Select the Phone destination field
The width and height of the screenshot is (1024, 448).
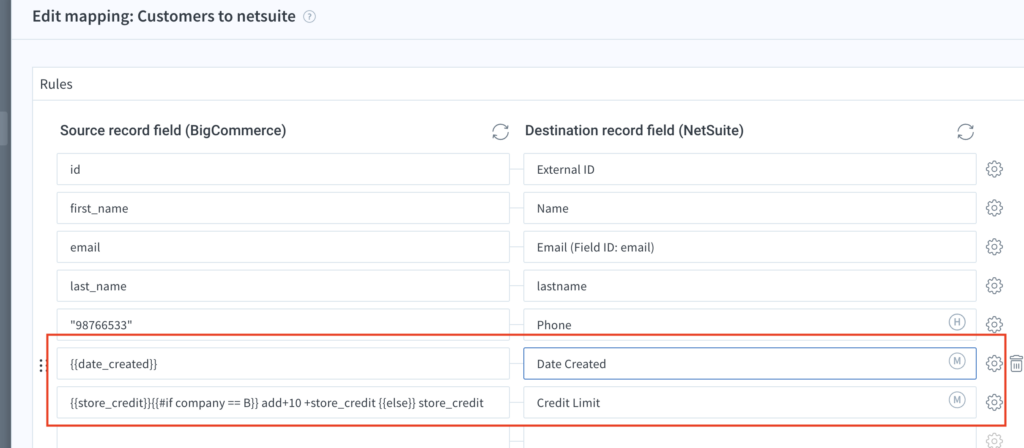[750, 325]
